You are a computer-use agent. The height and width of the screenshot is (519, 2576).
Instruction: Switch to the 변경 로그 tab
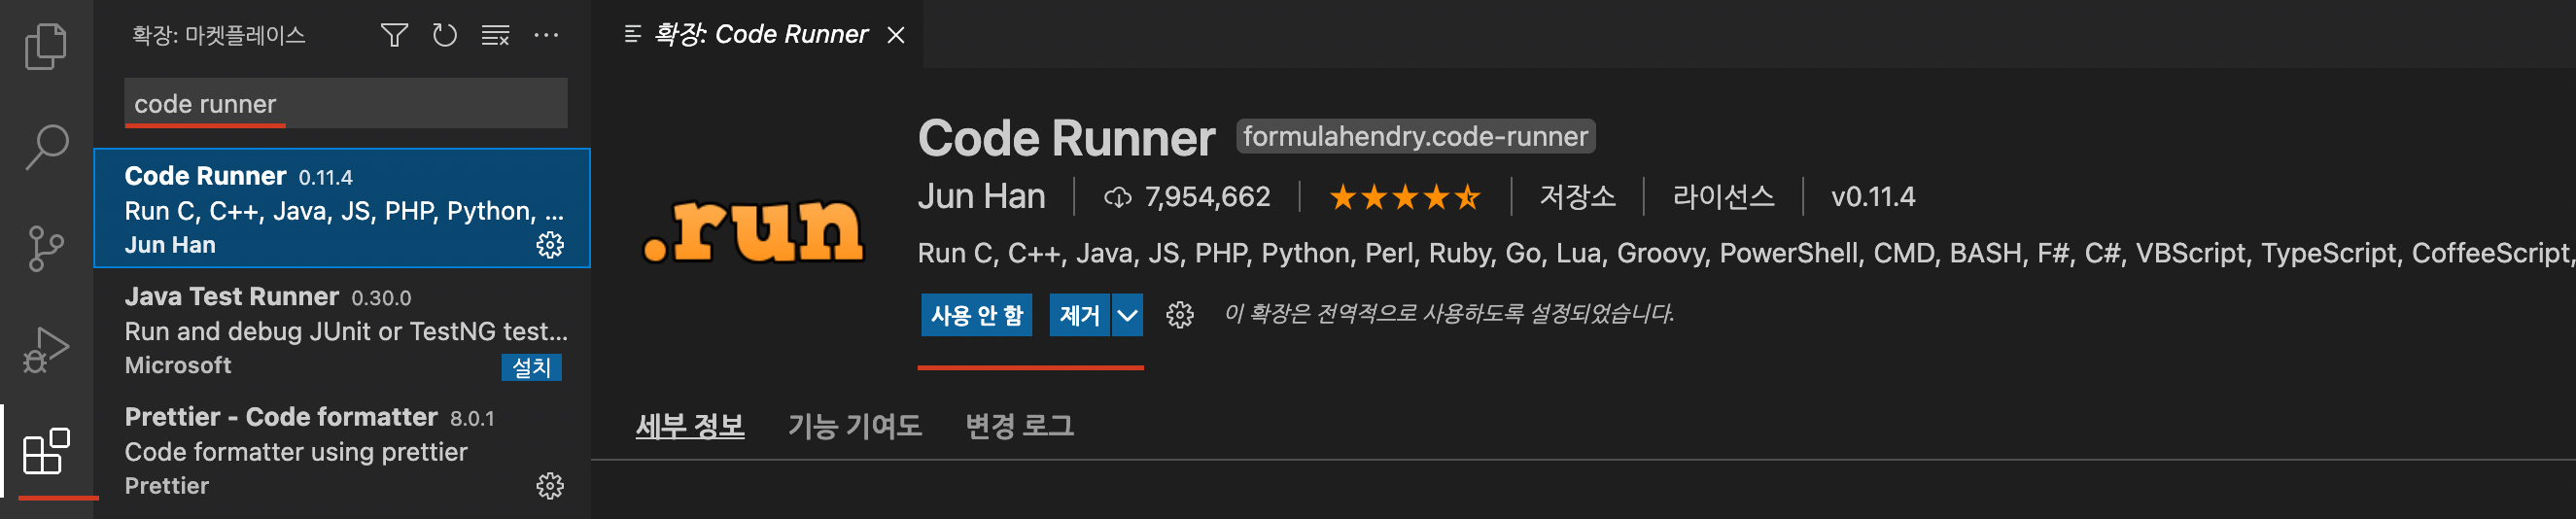pos(1019,426)
